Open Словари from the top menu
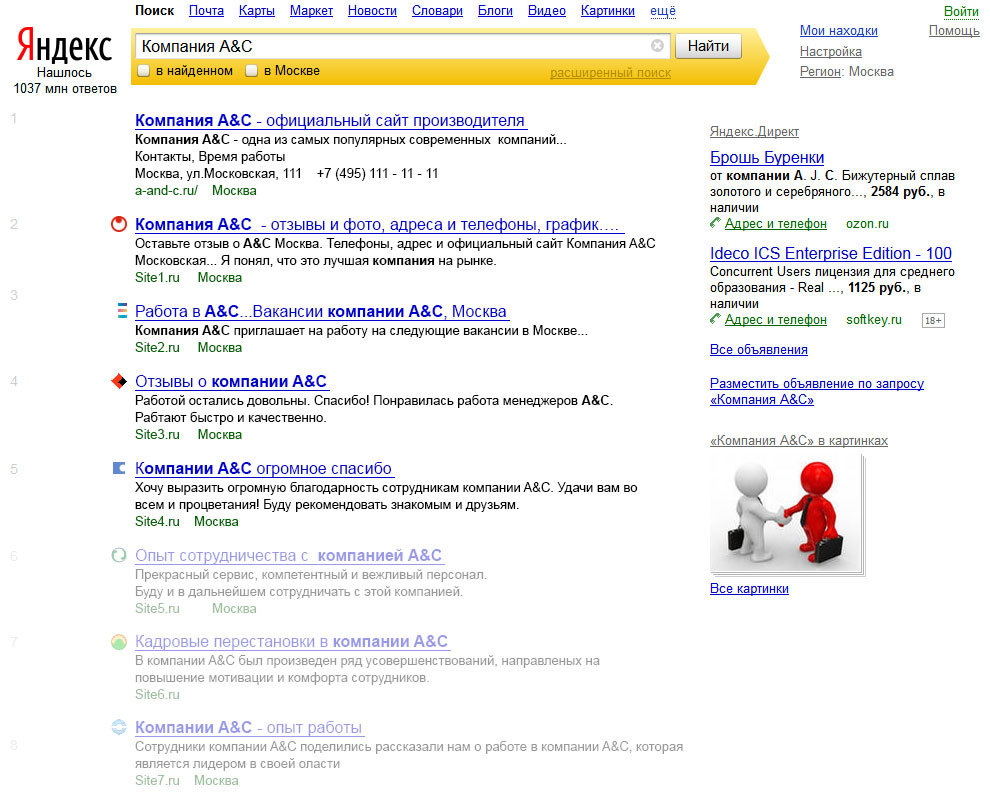The width and height of the screenshot is (990, 811). point(438,11)
